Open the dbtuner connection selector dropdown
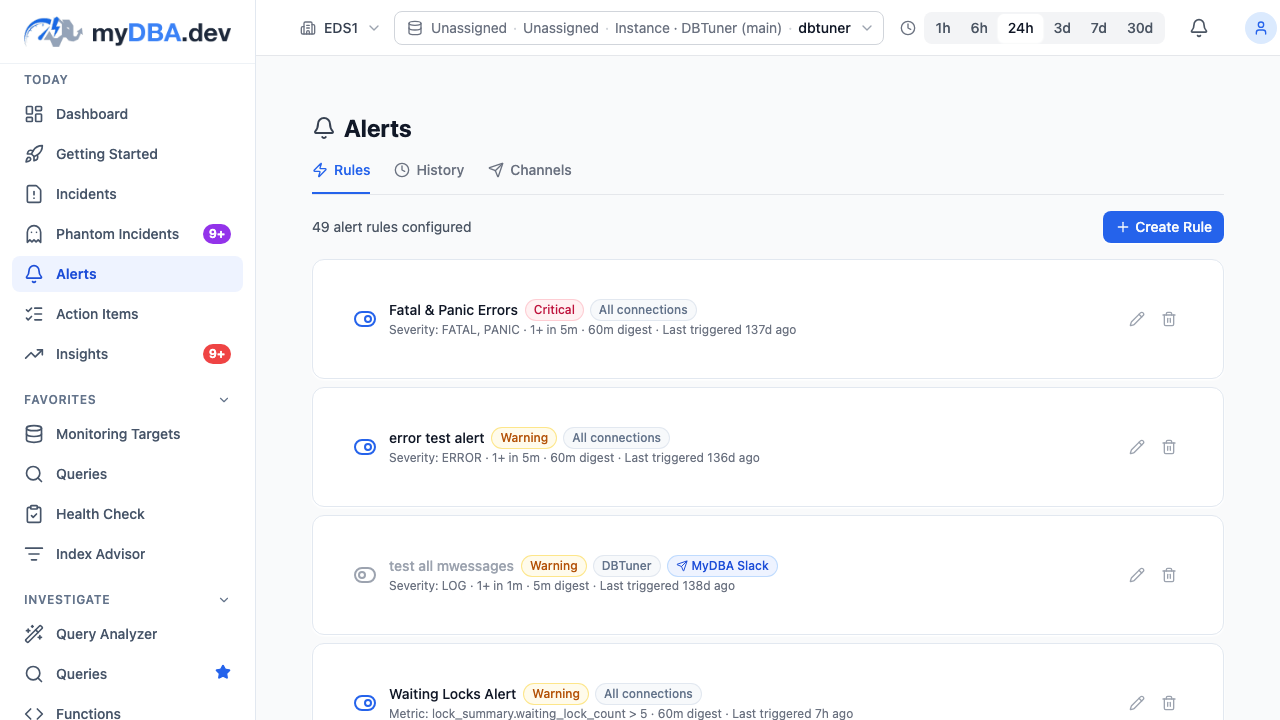 click(x=639, y=28)
